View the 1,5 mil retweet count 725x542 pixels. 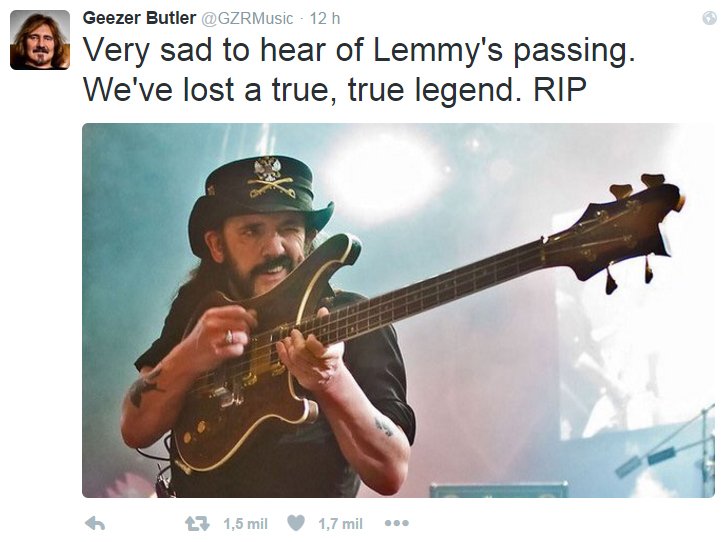(x=246, y=524)
